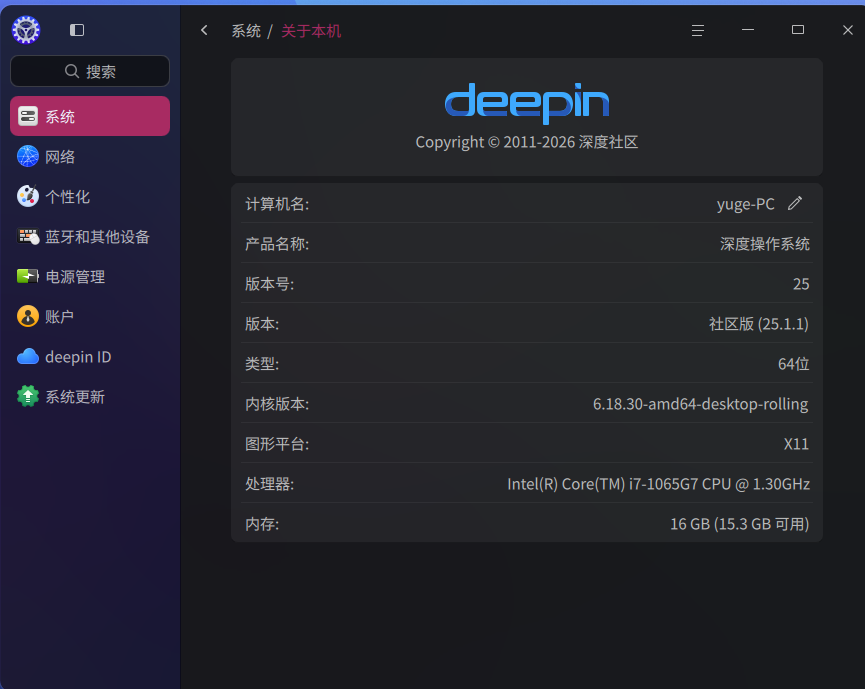Open the deepin ID section

(90, 357)
